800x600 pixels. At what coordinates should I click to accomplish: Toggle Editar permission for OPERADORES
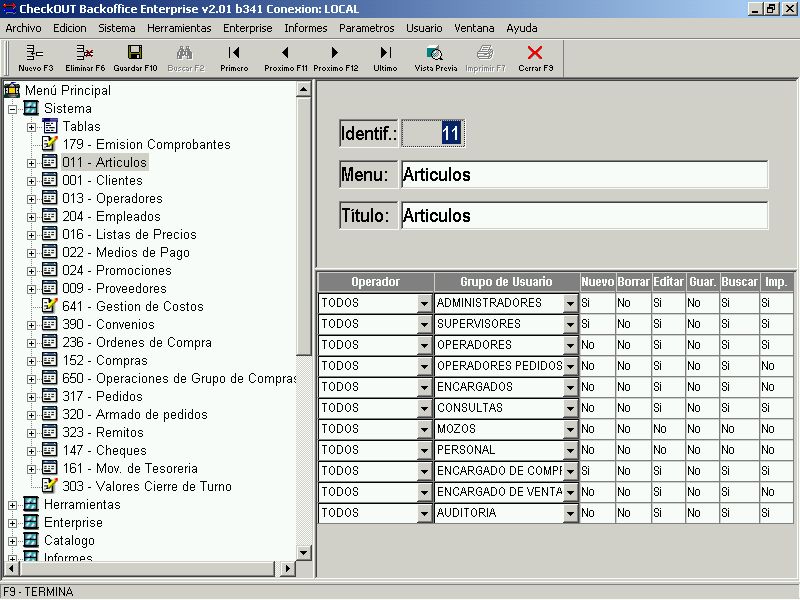pyautogui.click(x=669, y=345)
